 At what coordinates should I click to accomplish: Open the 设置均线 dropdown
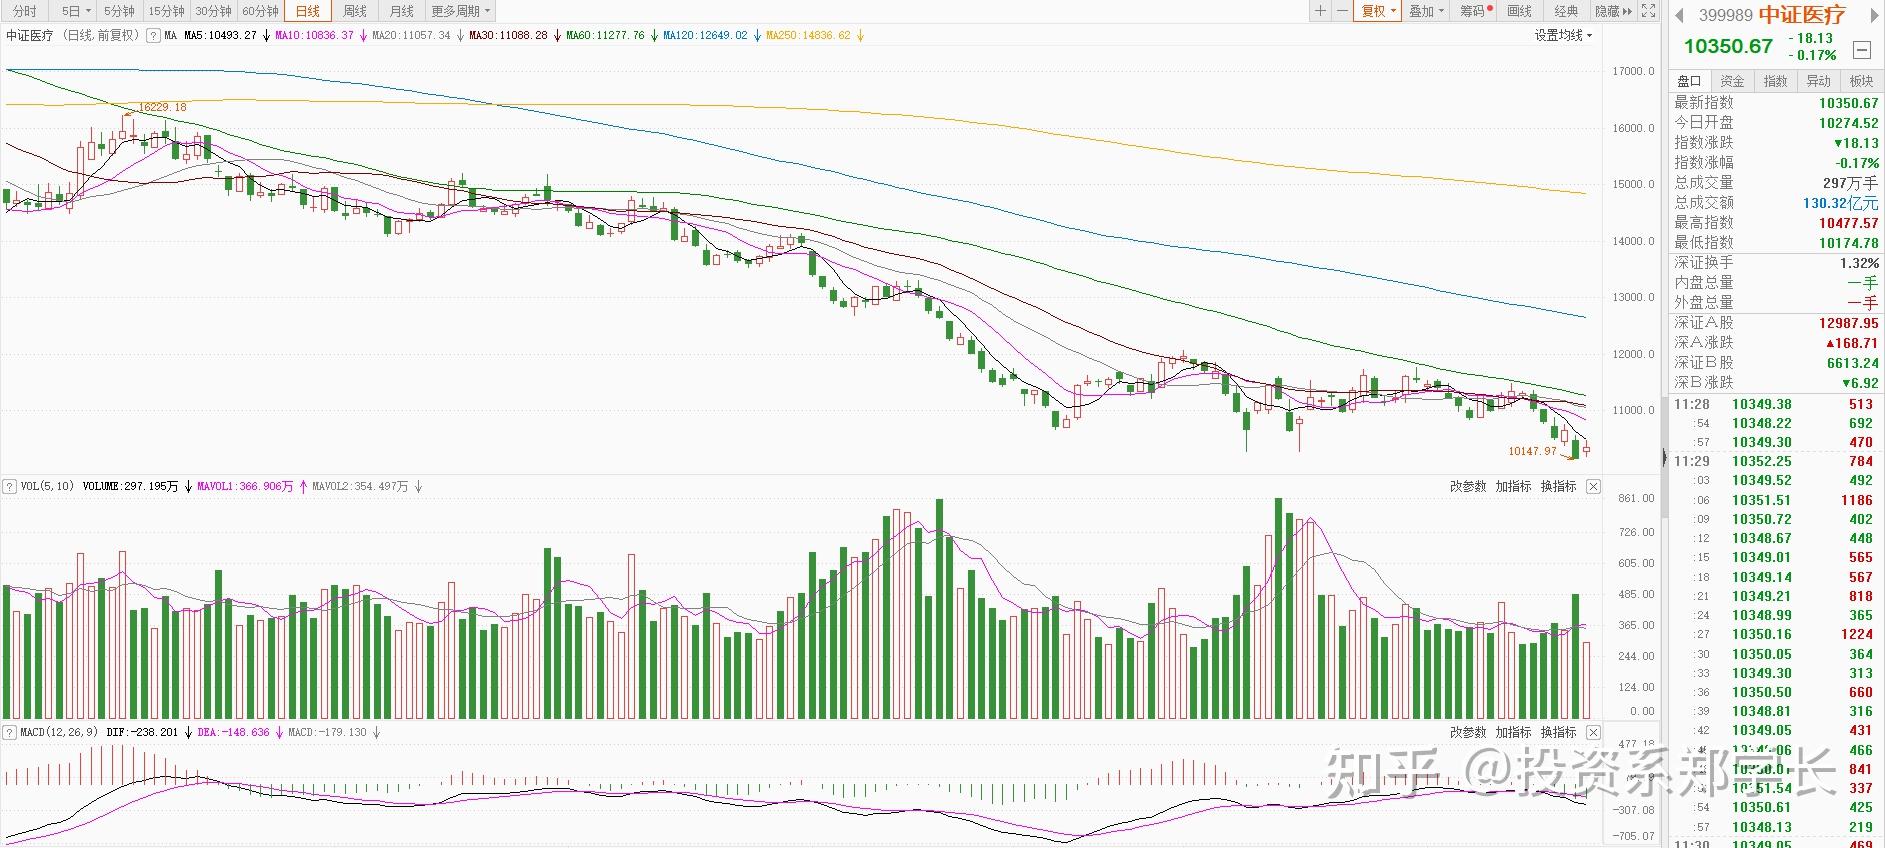(1563, 35)
